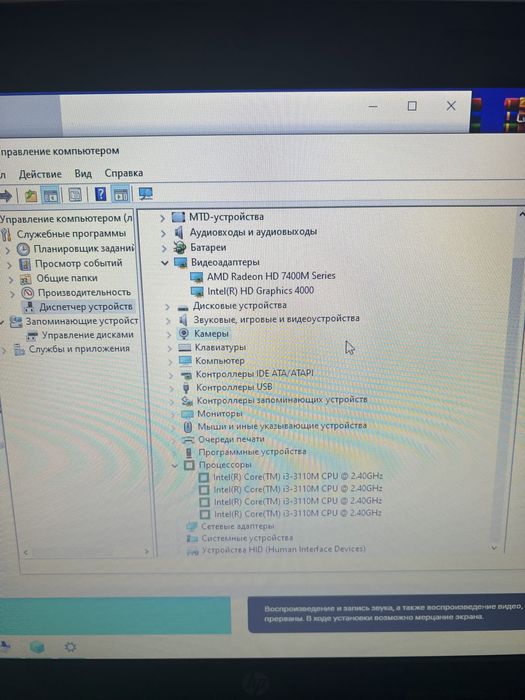525x700 pixels.
Task: Expand Просмотр событий in left tree
Action: [9, 265]
